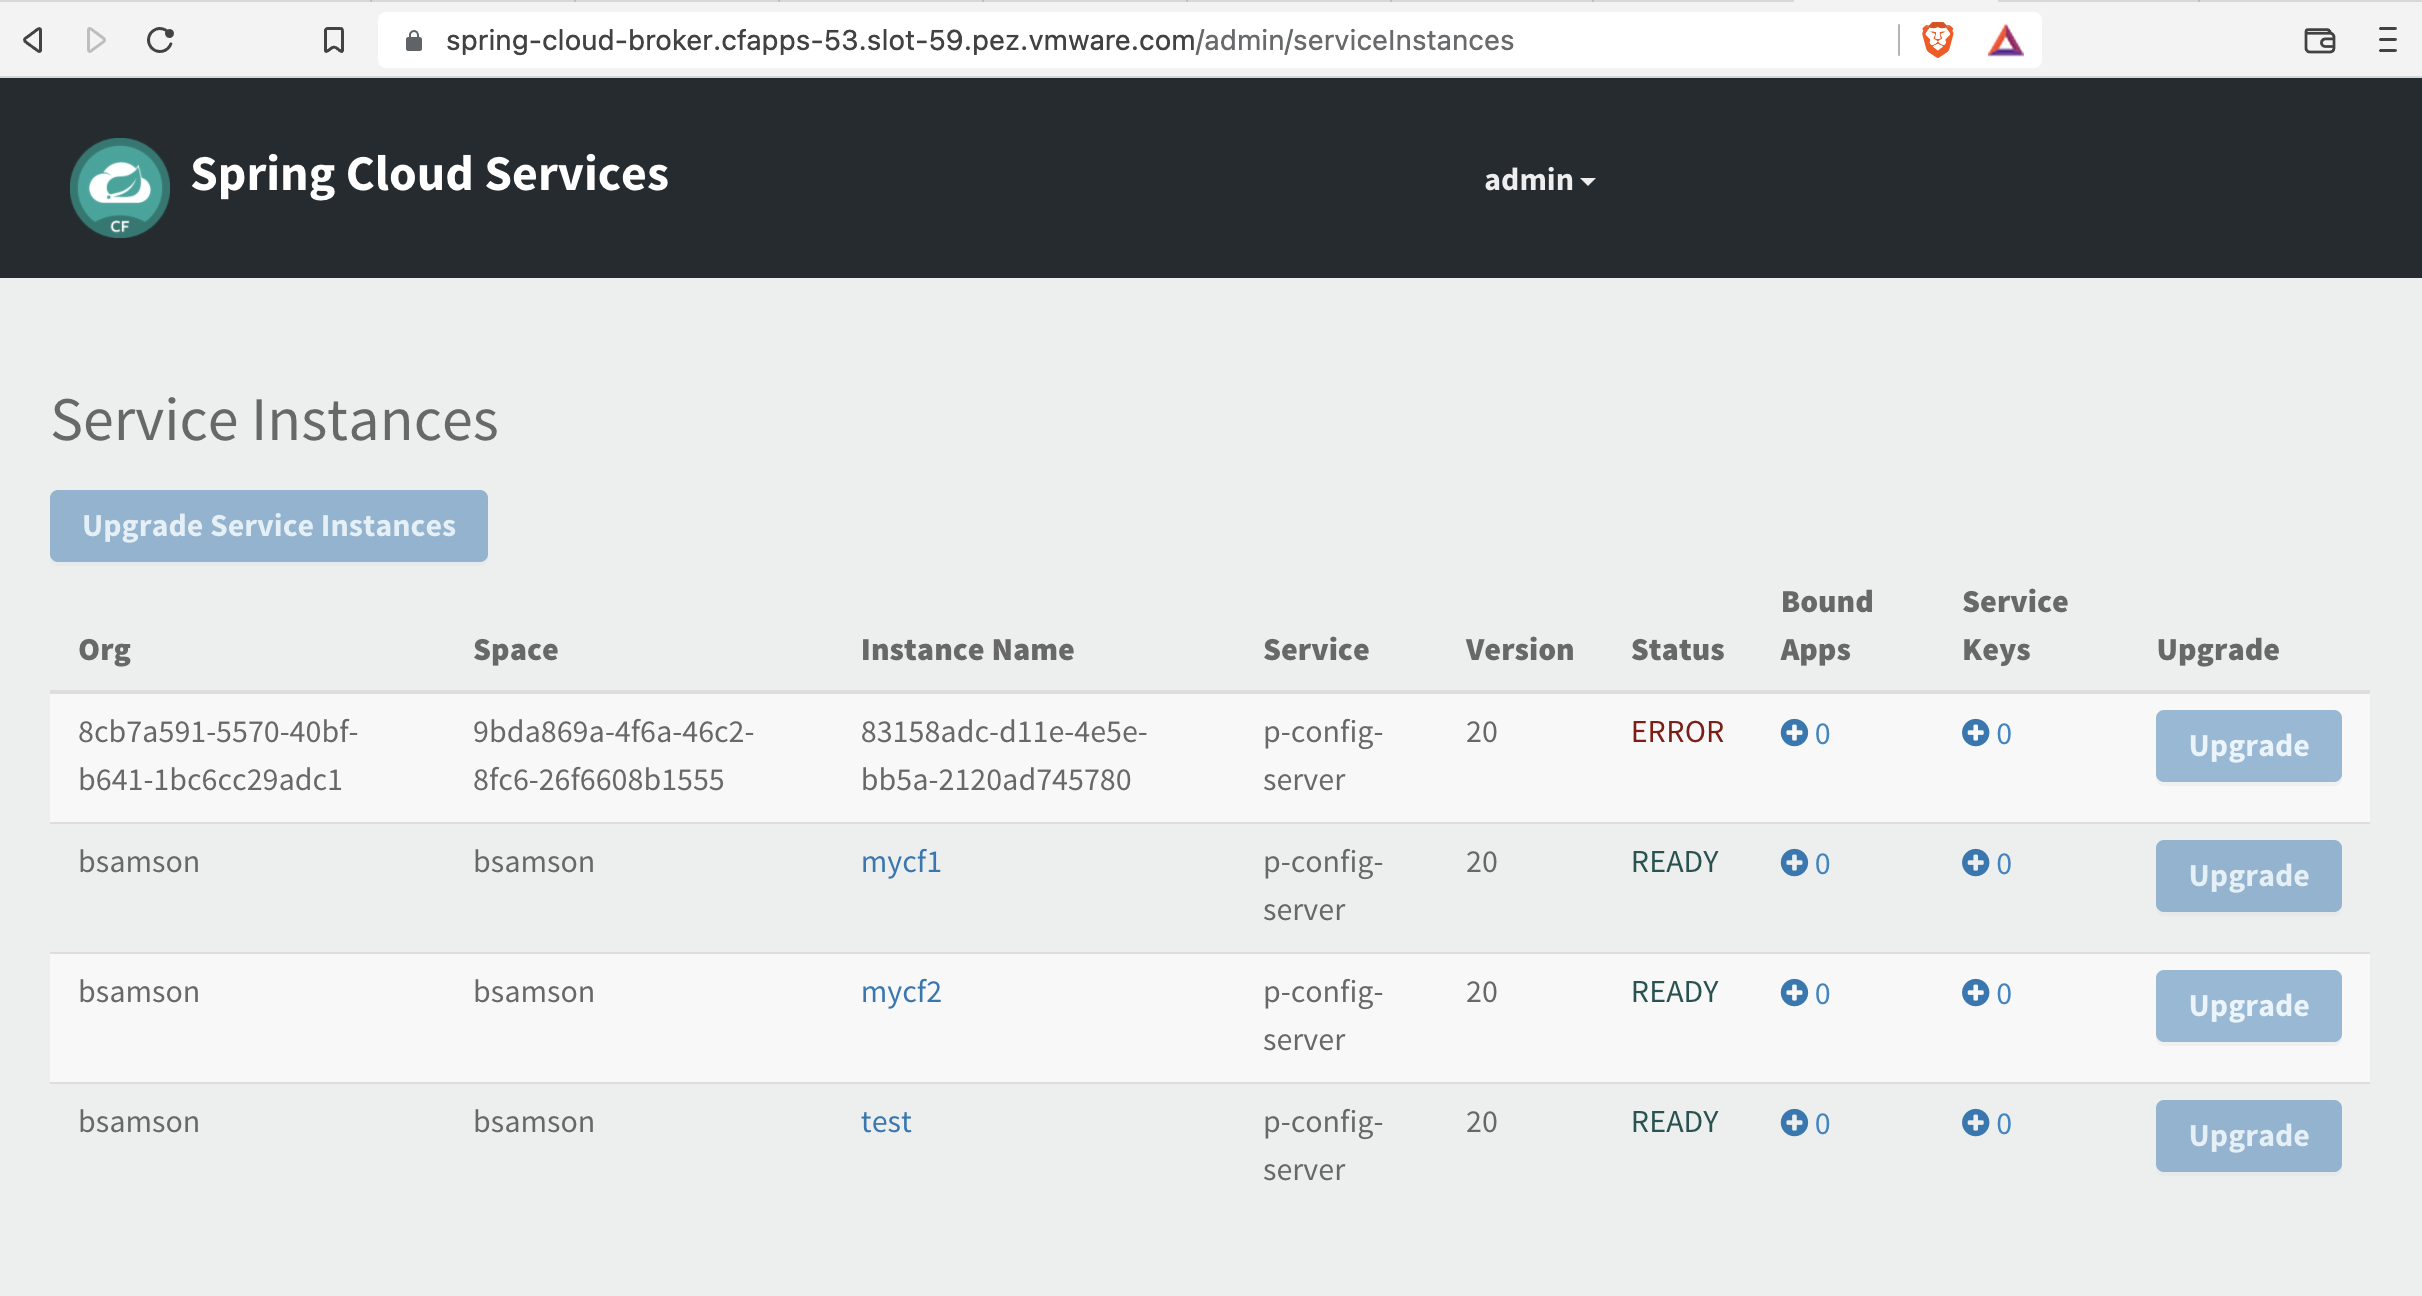Open the admin dropdown menu

[x=1538, y=180]
